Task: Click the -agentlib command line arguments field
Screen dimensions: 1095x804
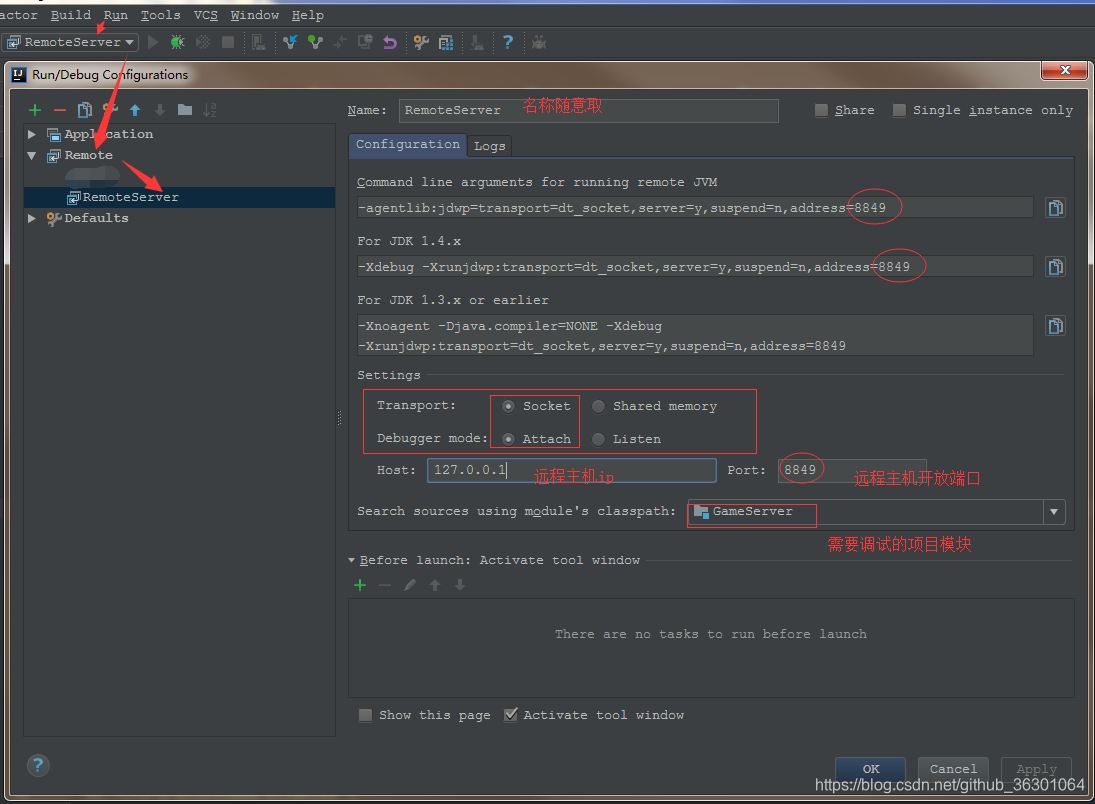Action: (695, 207)
